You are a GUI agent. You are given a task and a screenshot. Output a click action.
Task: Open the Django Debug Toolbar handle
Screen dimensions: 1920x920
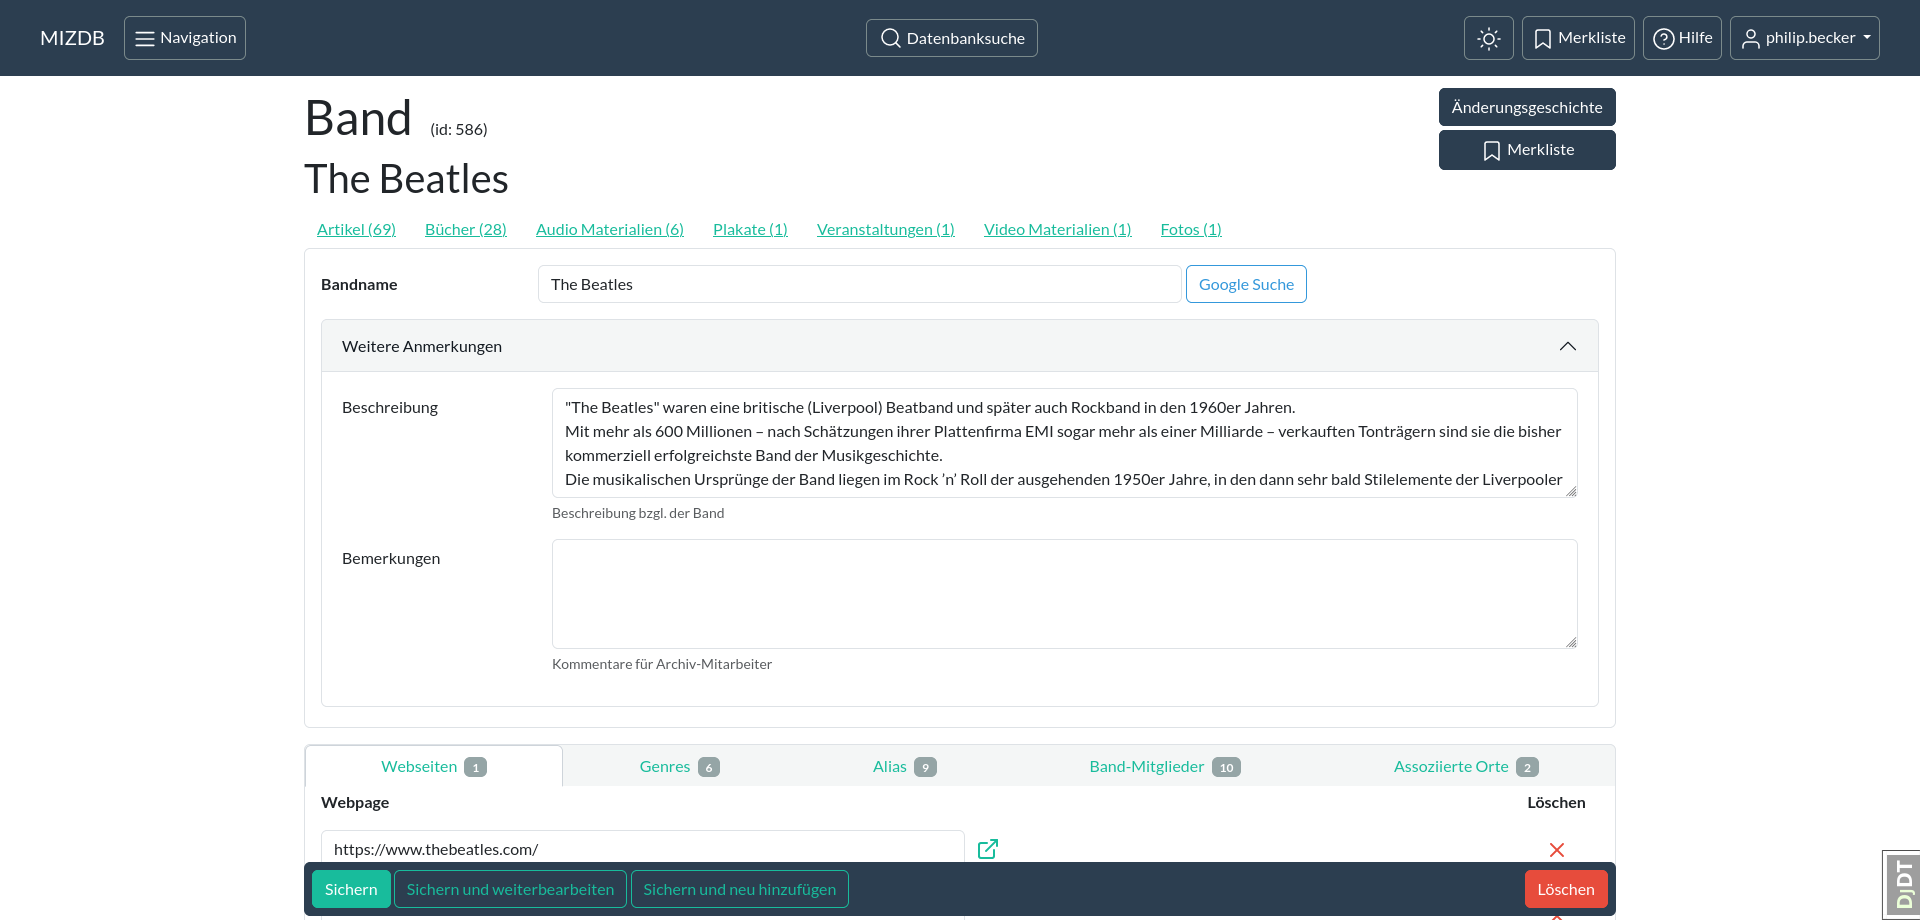click(x=1902, y=884)
